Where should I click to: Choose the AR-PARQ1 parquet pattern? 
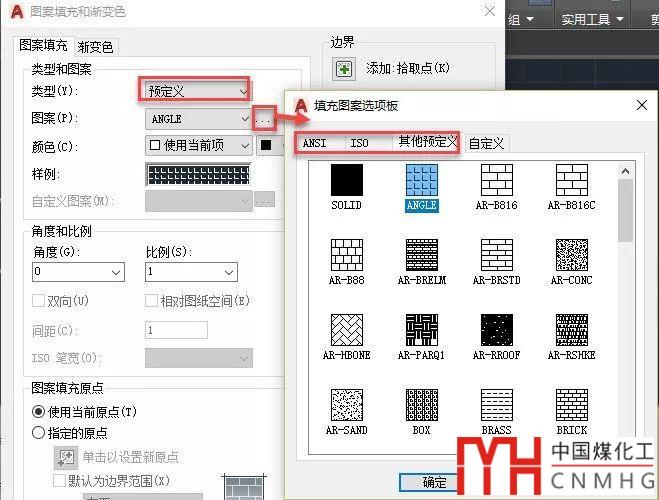point(422,330)
